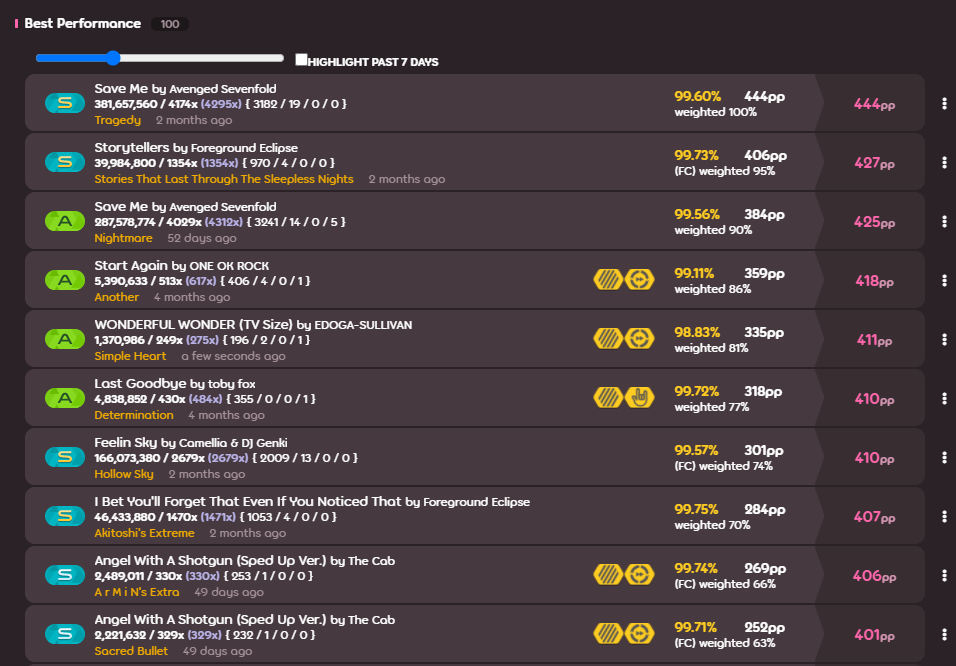Enable the Highlight Past 7 Days checkbox
Screen dimensions: 956x666
click(x=302, y=60)
